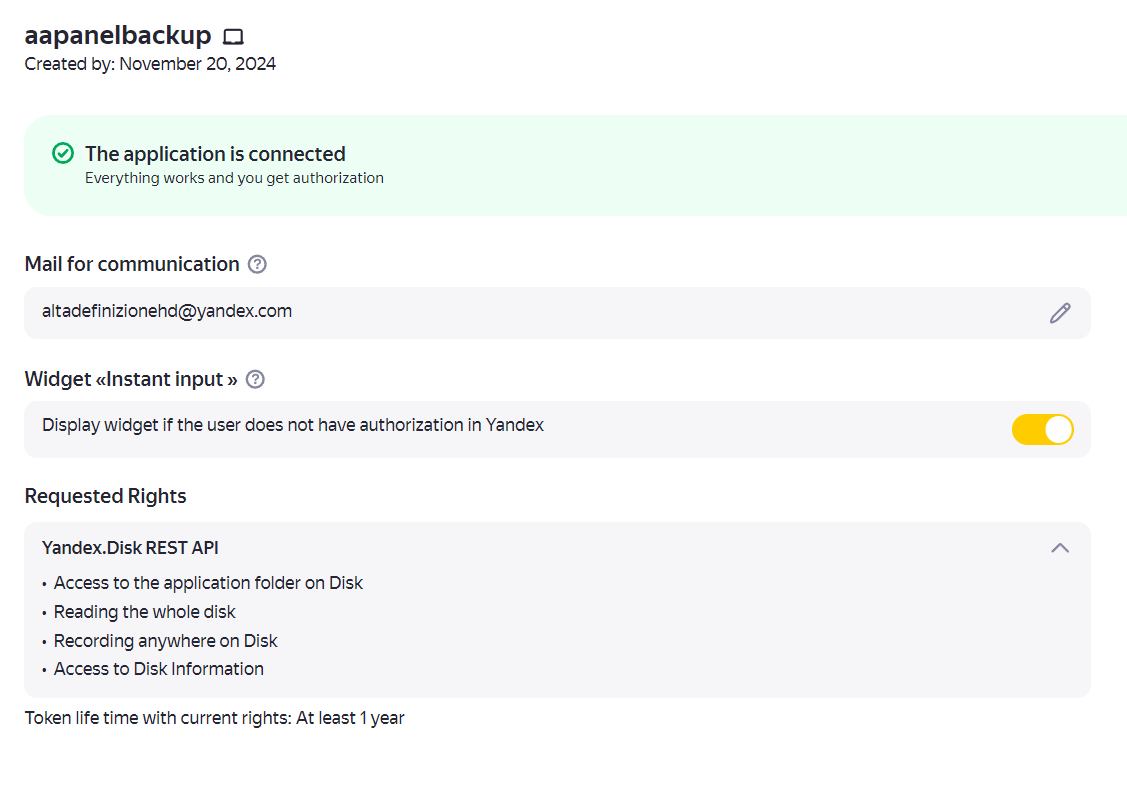Select "Access to Disk Information" permission
1127x809 pixels.
tap(159, 669)
